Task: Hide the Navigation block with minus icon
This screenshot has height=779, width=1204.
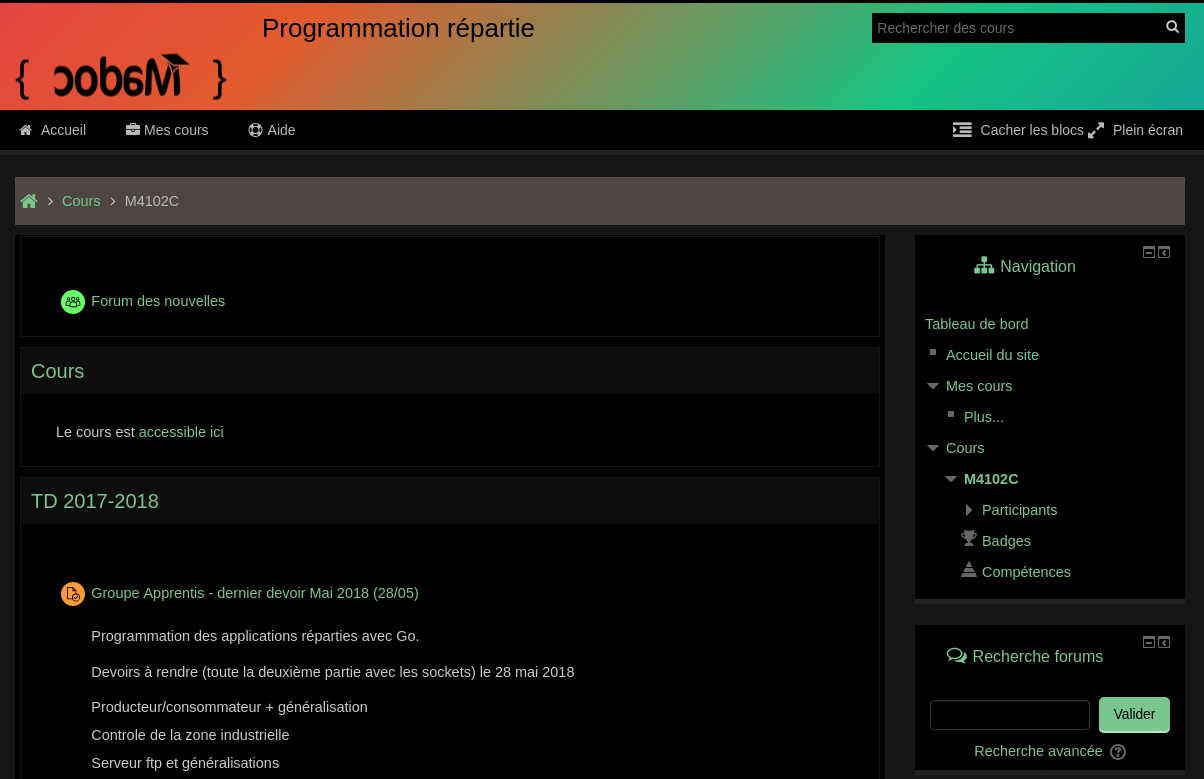Action: pos(1149,253)
